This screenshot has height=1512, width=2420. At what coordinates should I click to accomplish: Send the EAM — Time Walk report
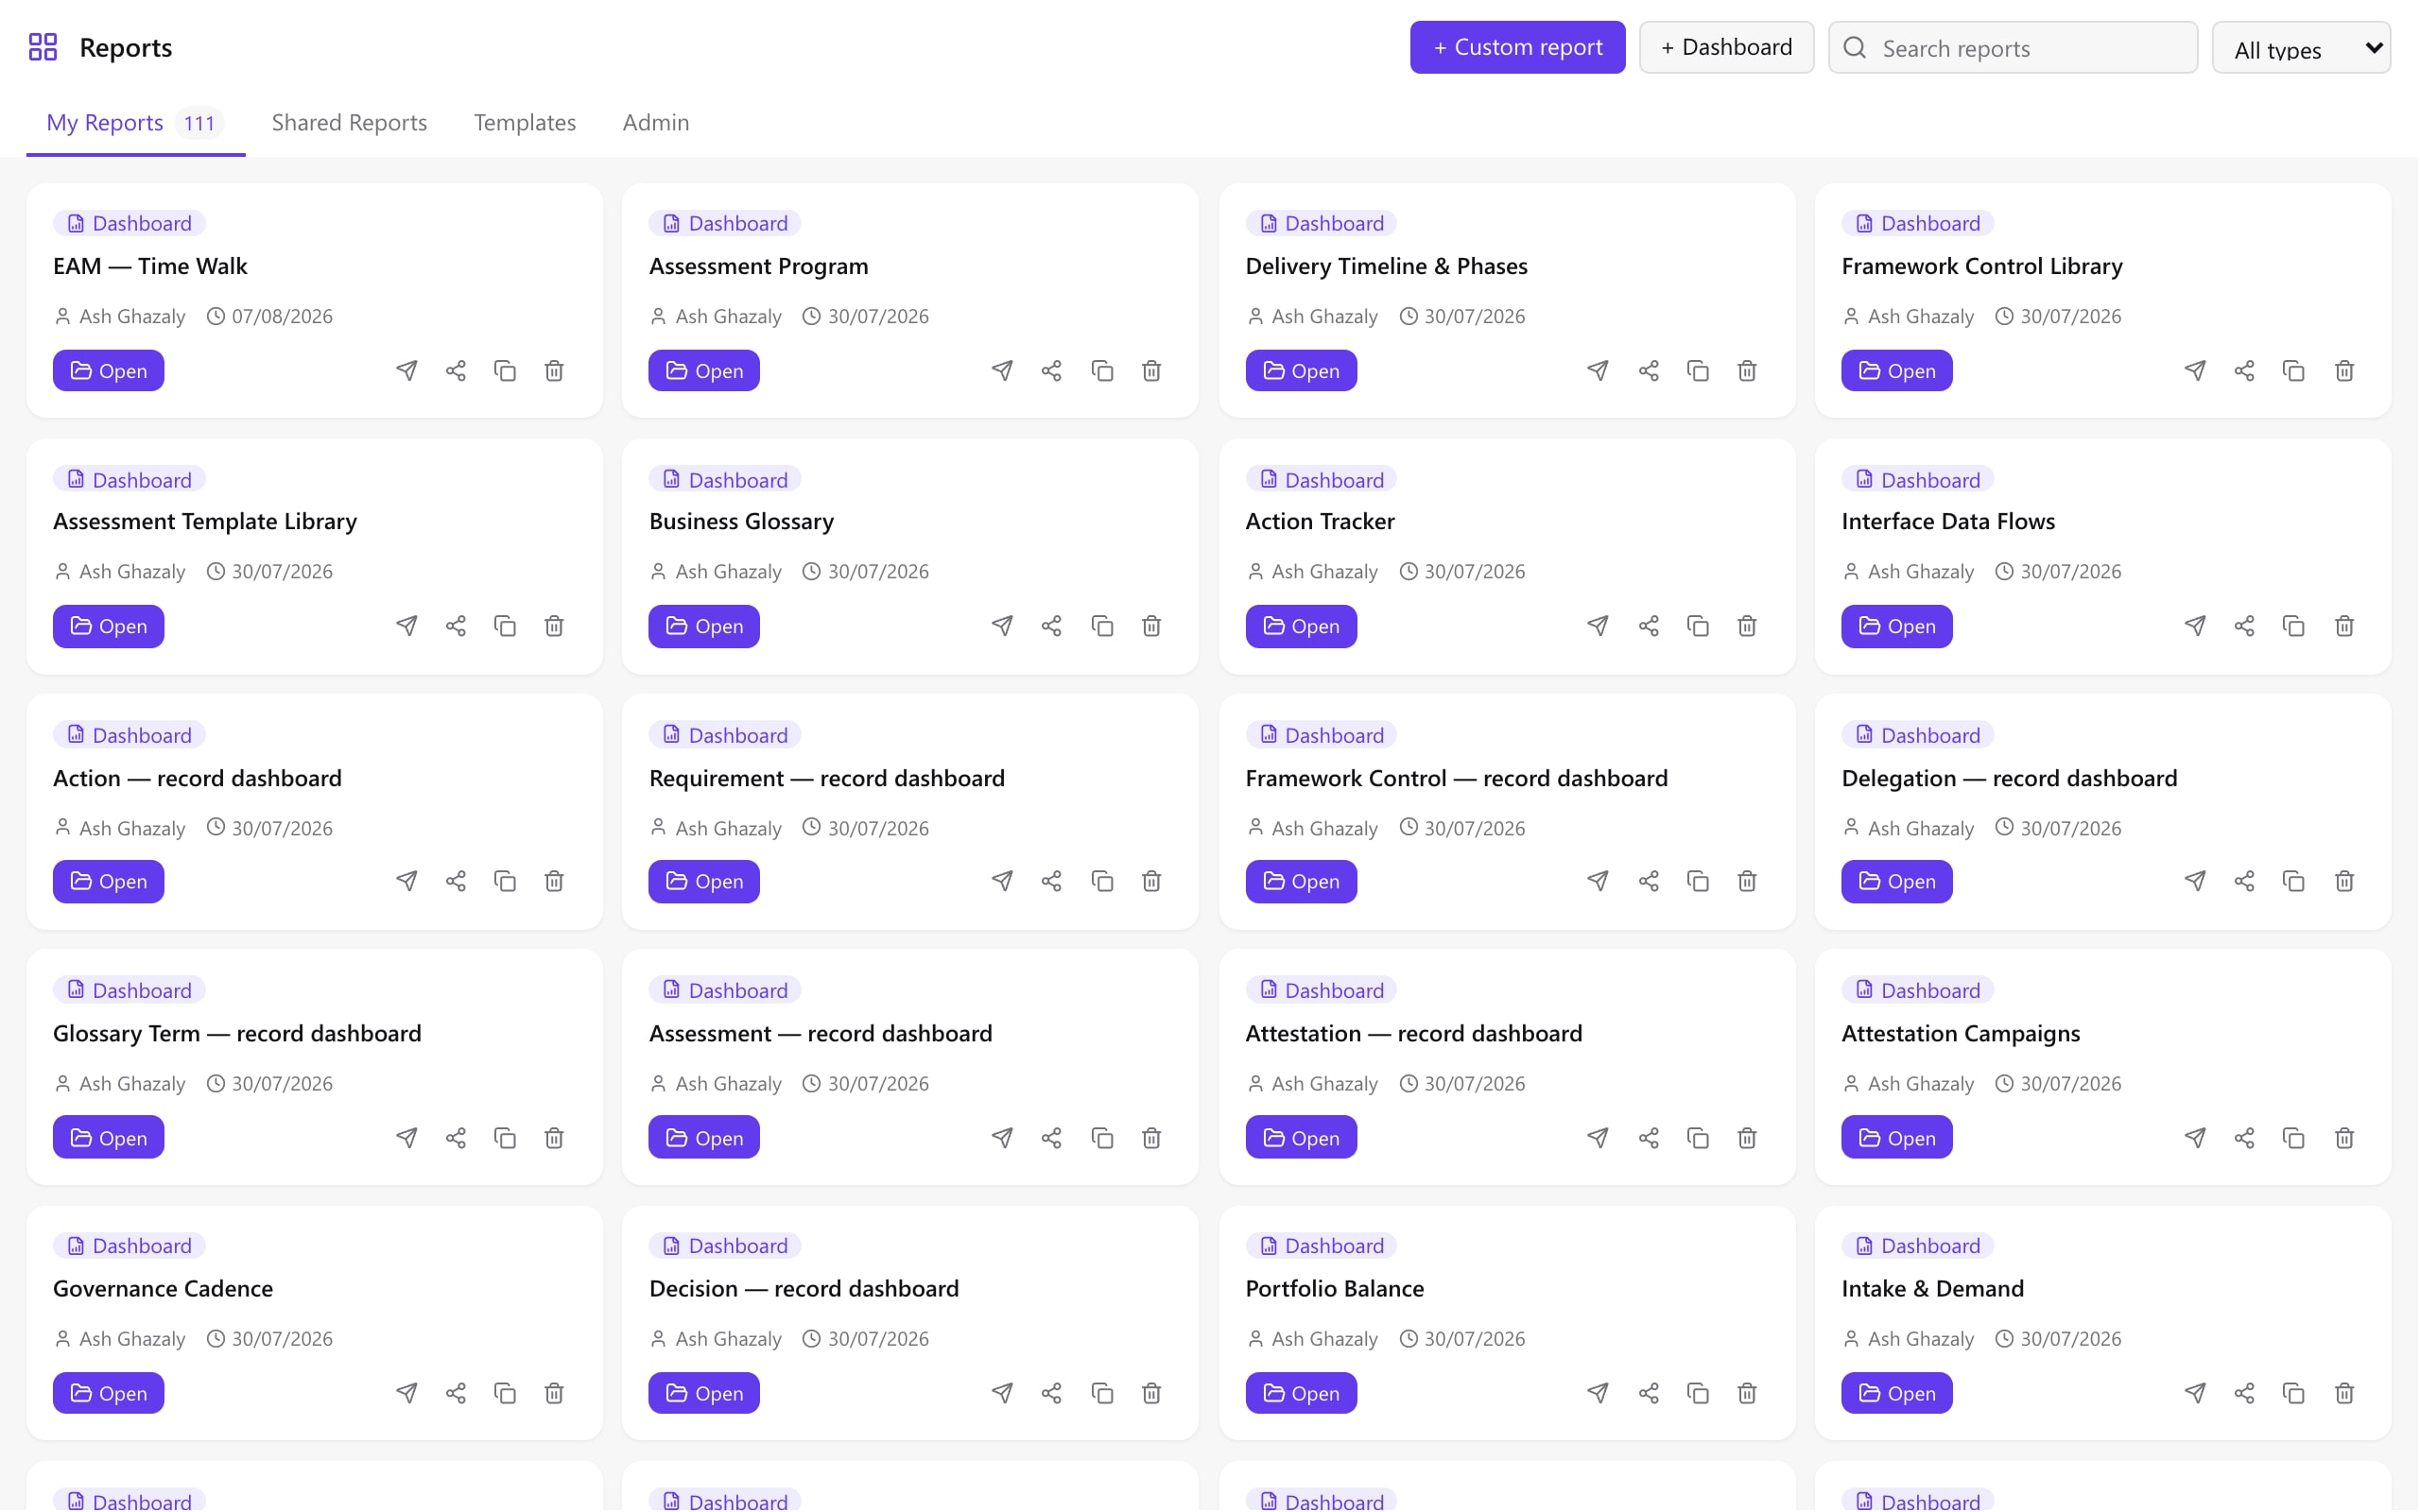(407, 371)
